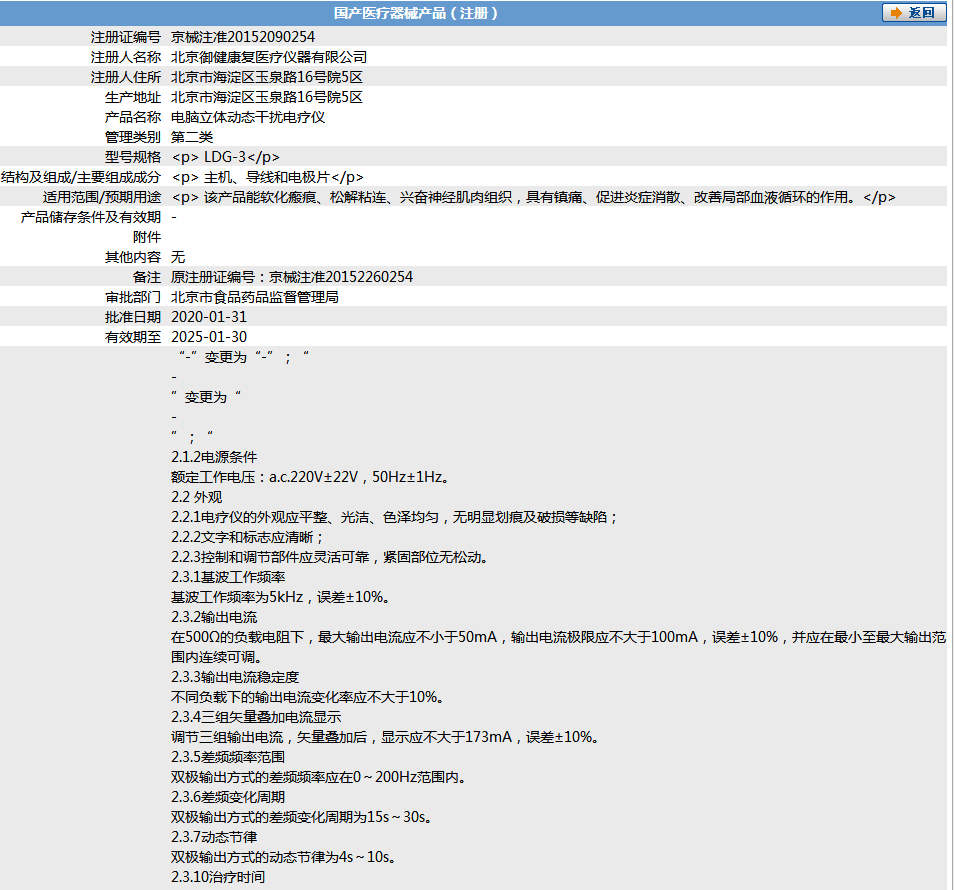
Task: Click the approval date 2020-01-31
Action: pyautogui.click(x=209, y=318)
